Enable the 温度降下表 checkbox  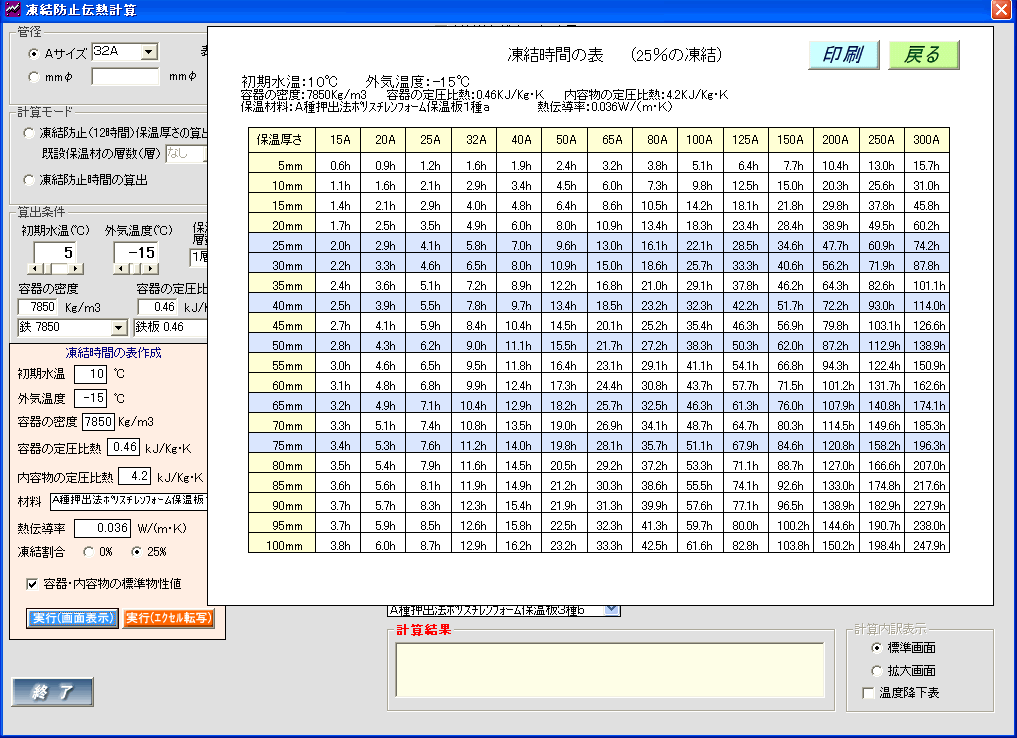868,692
